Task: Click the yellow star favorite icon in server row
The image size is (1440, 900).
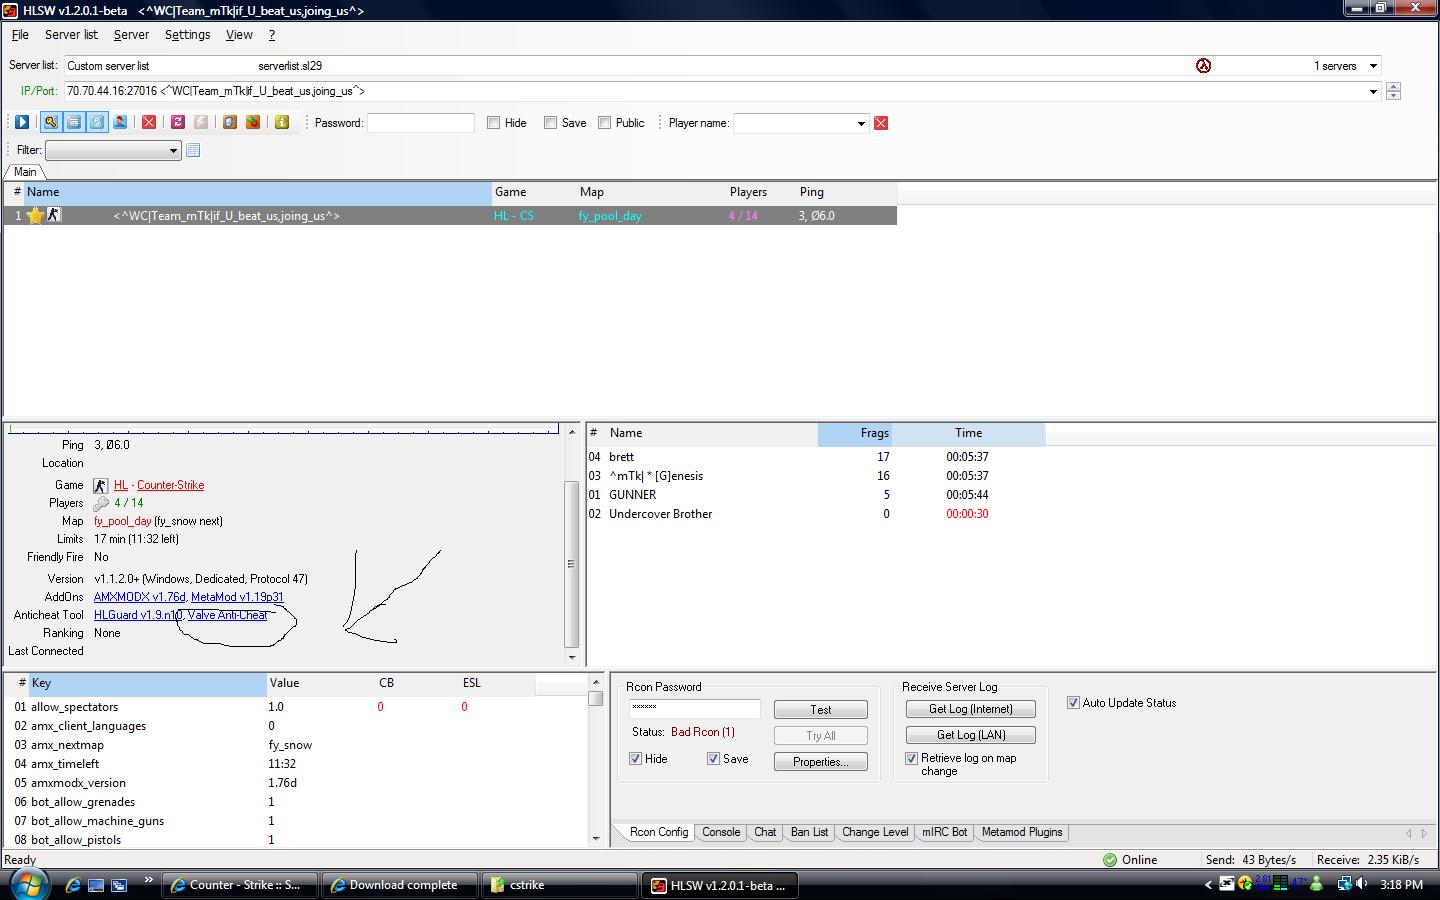Action: coord(35,215)
